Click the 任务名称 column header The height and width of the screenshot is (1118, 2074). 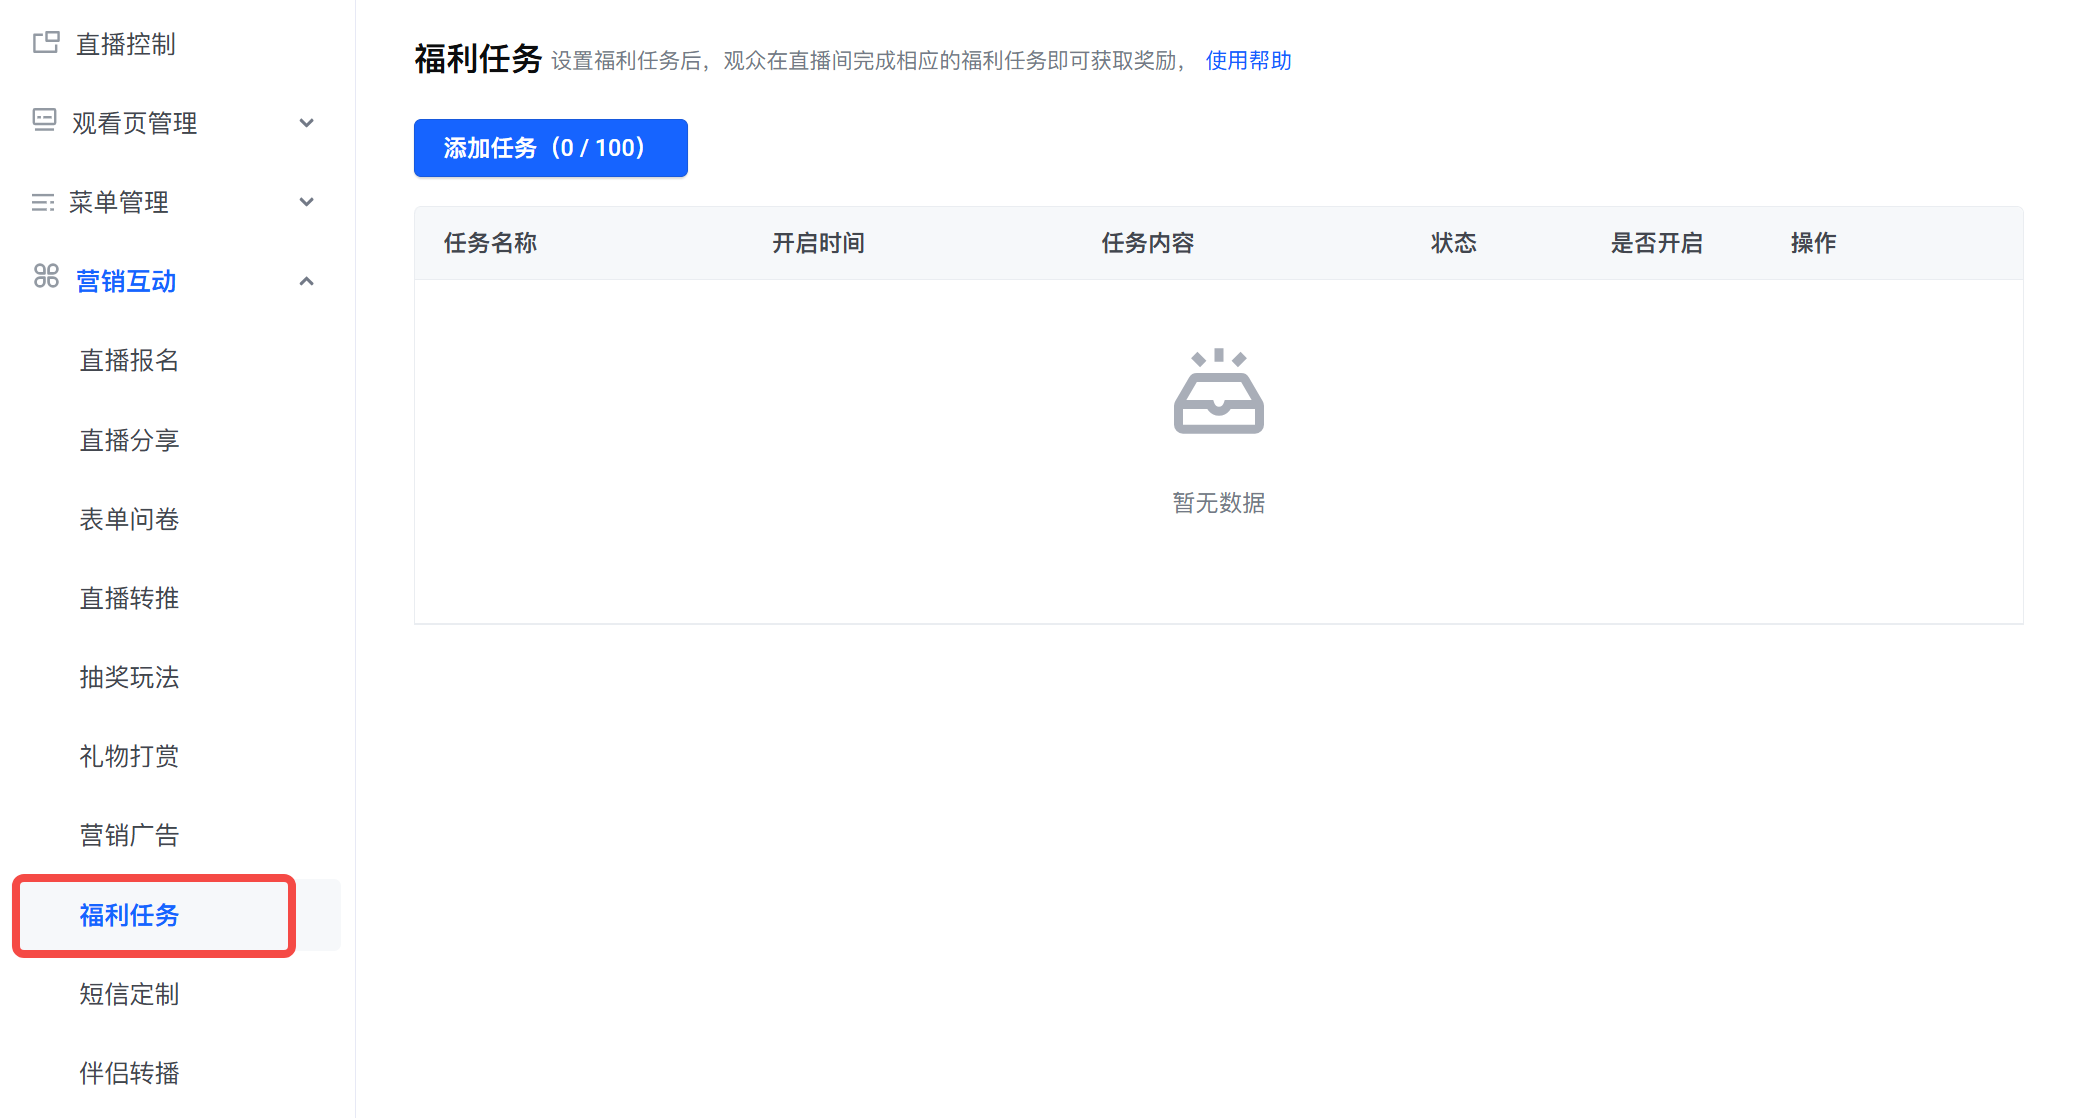pos(490,243)
